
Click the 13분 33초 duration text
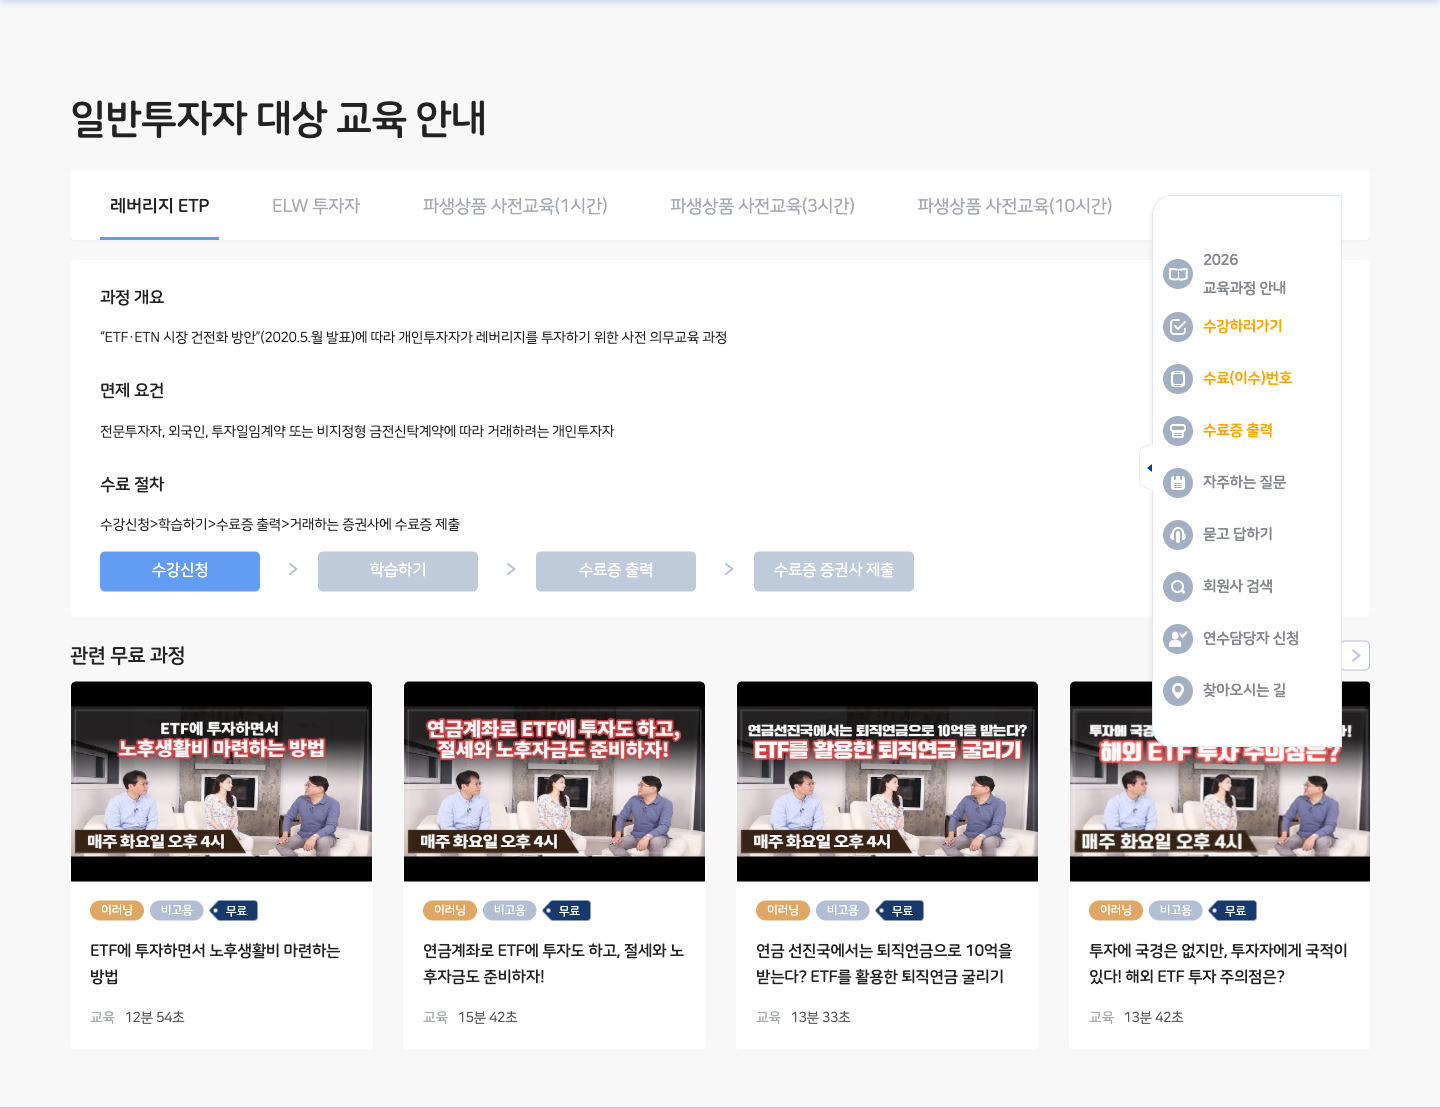click(x=821, y=1017)
